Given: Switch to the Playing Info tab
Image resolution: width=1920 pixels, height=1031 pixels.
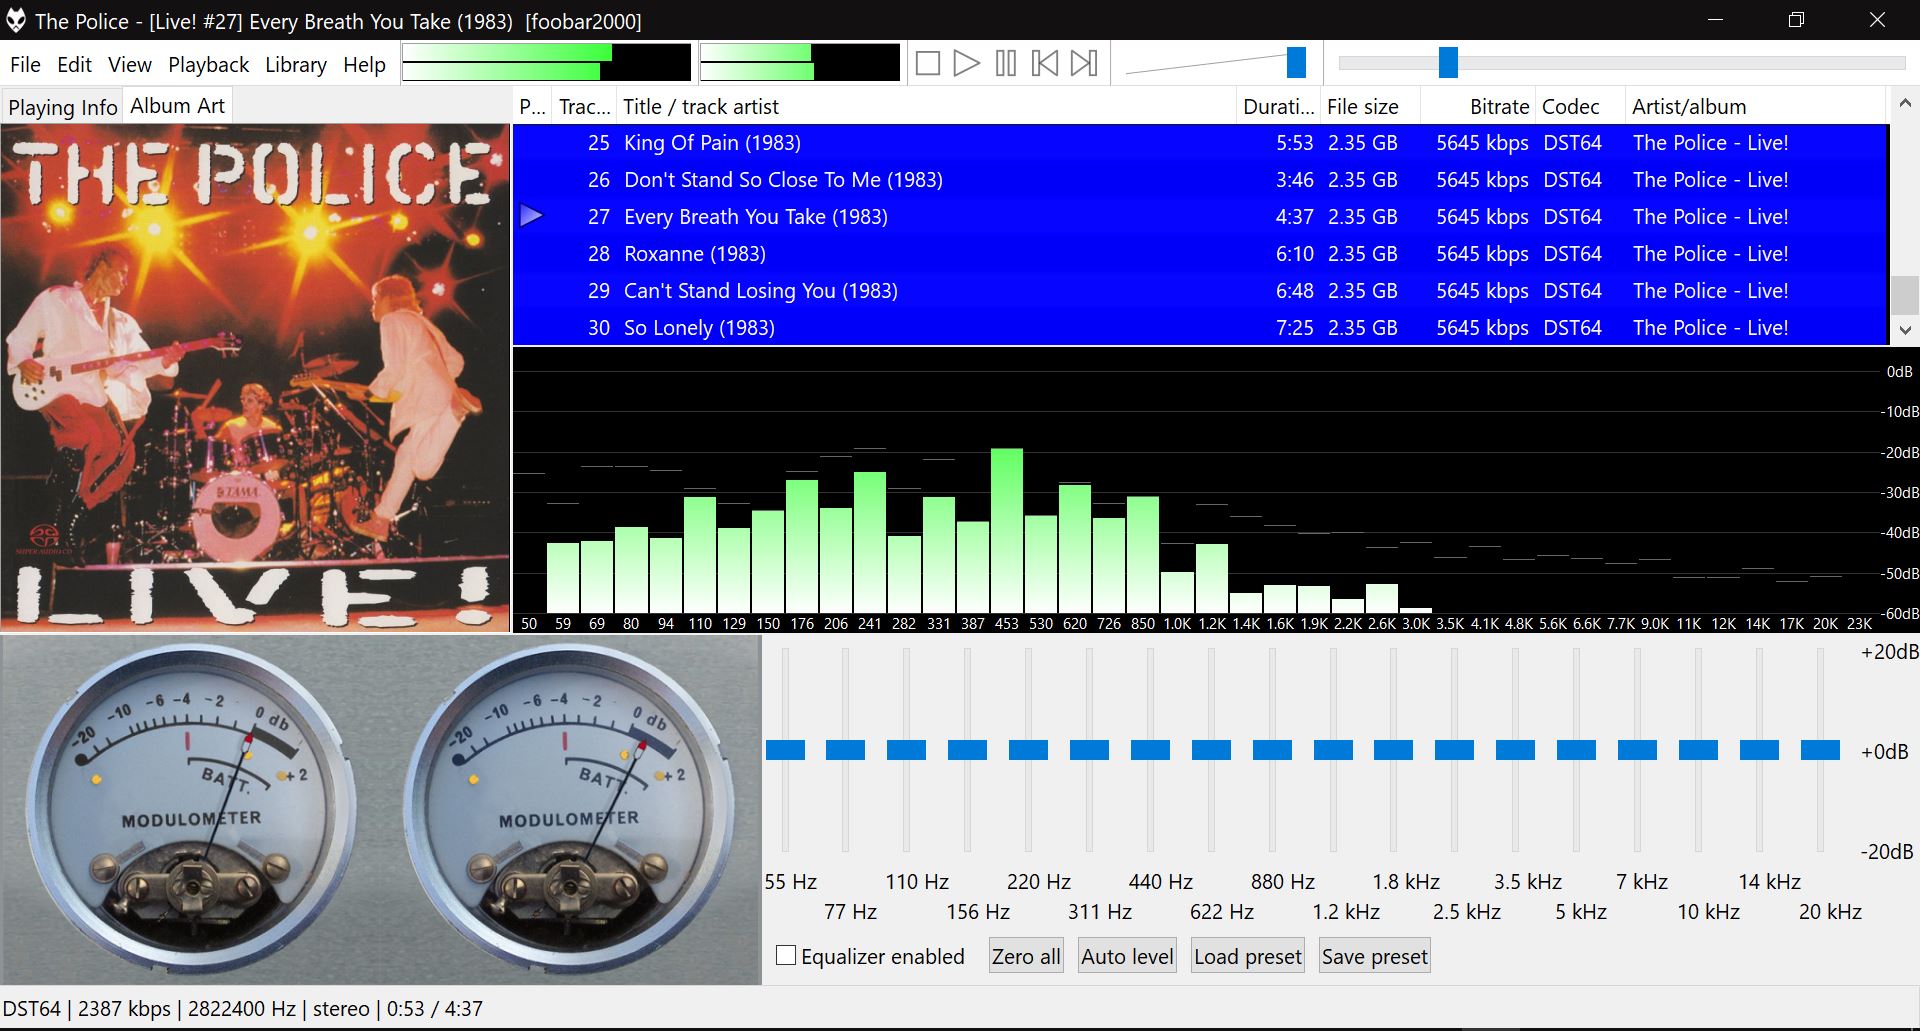Looking at the screenshot, I should (x=62, y=107).
